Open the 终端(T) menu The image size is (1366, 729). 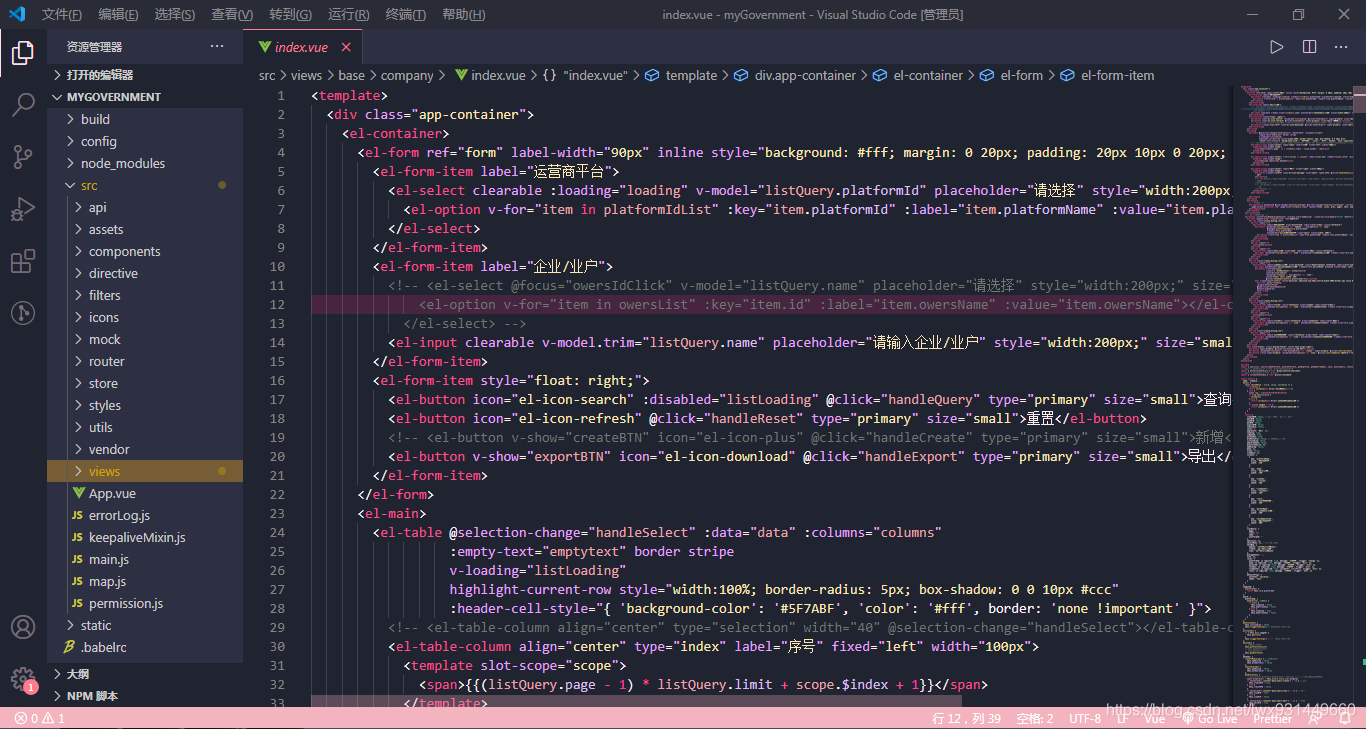click(x=405, y=14)
